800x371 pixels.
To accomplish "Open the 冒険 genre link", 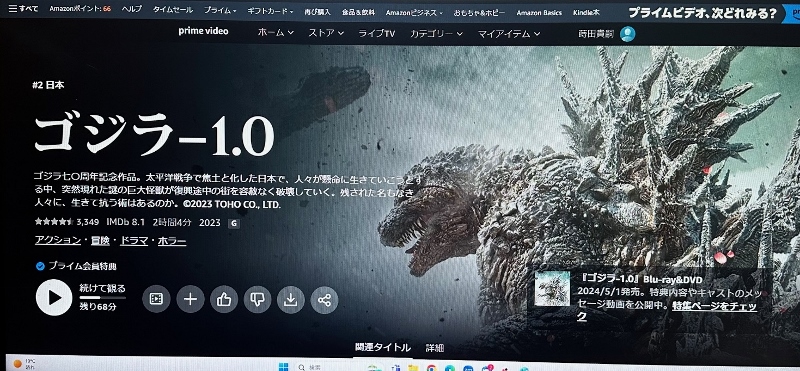I will click(101, 240).
